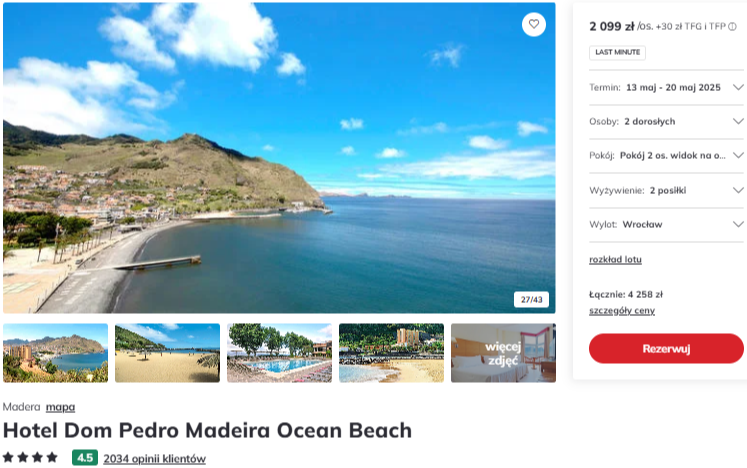Select the hotel shoreline thumbnail
Screen dimensions: 747x468
pyautogui.click(x=392, y=353)
